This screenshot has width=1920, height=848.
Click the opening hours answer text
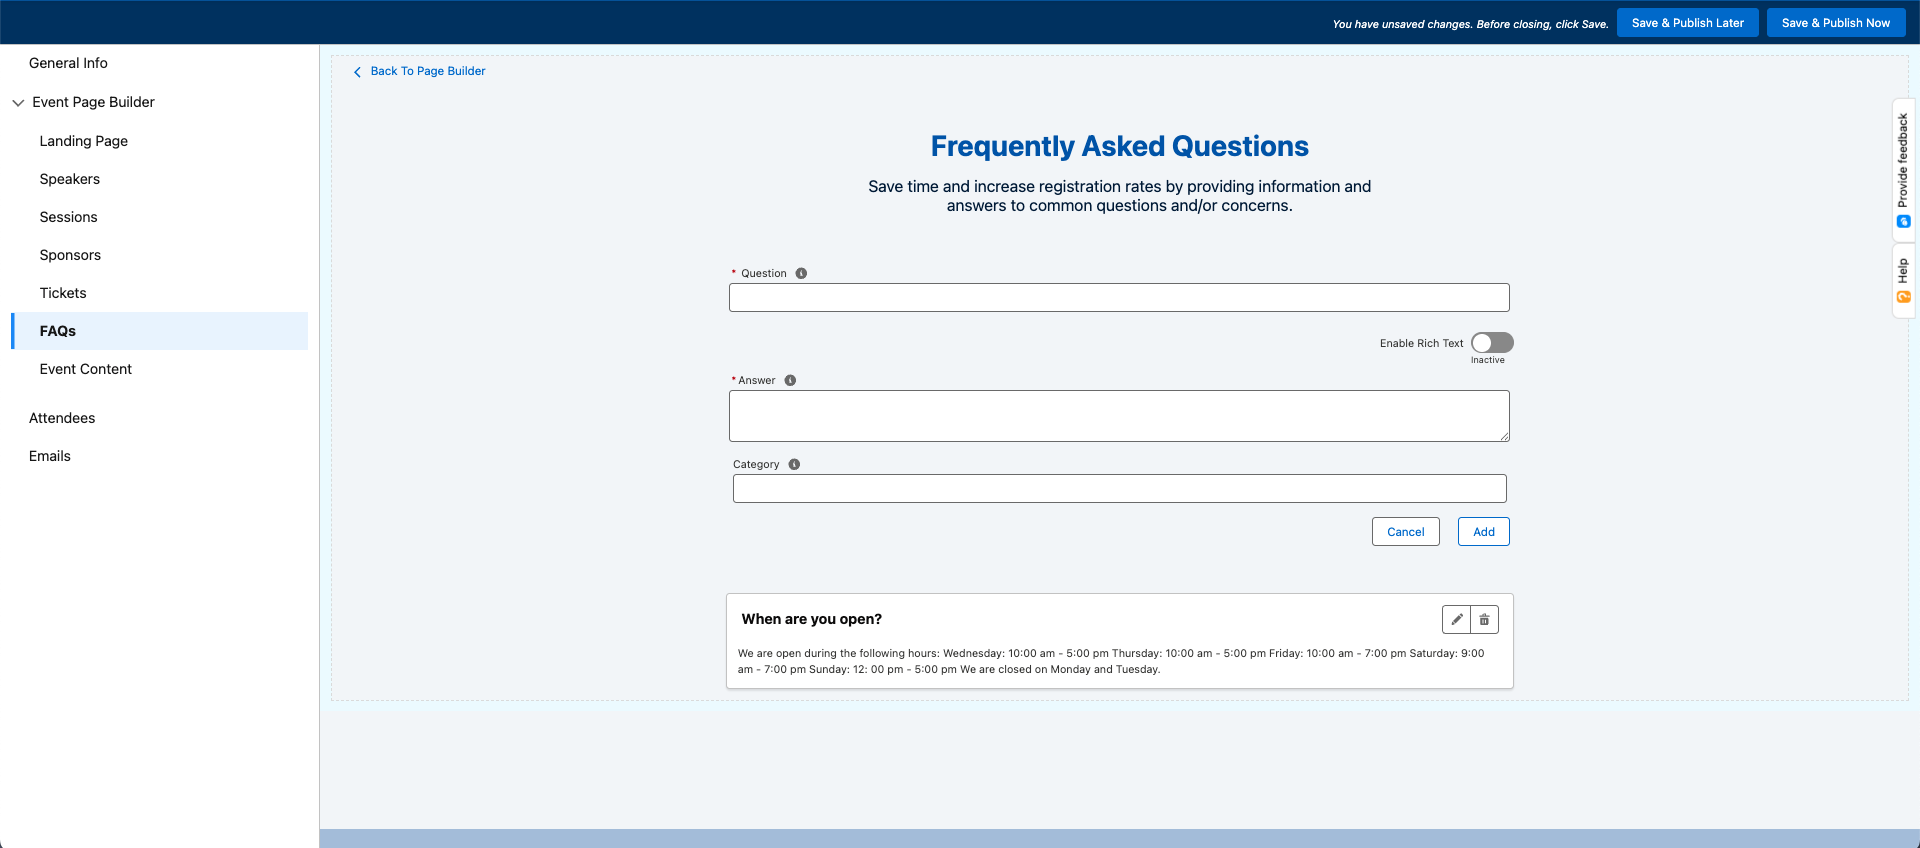(x=1111, y=661)
